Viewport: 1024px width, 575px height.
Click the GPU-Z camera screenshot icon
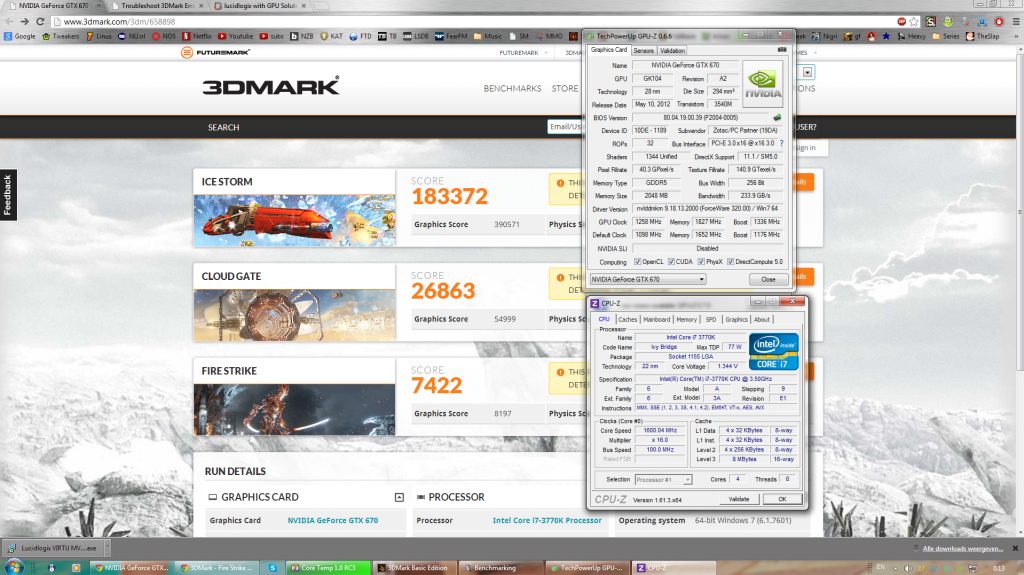click(782, 50)
